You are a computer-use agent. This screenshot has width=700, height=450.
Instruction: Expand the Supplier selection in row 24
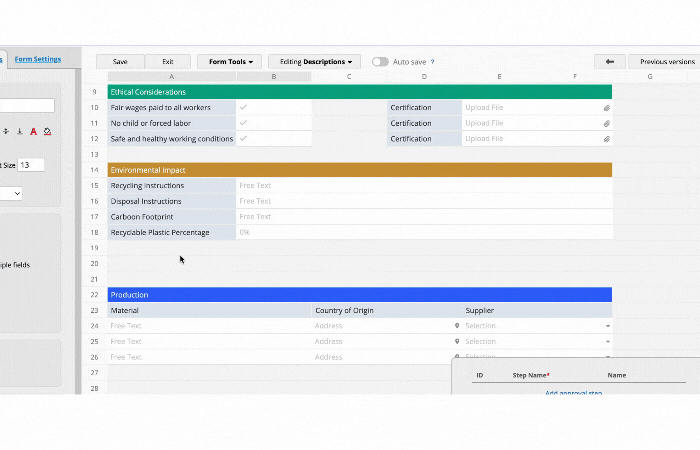[x=607, y=326]
